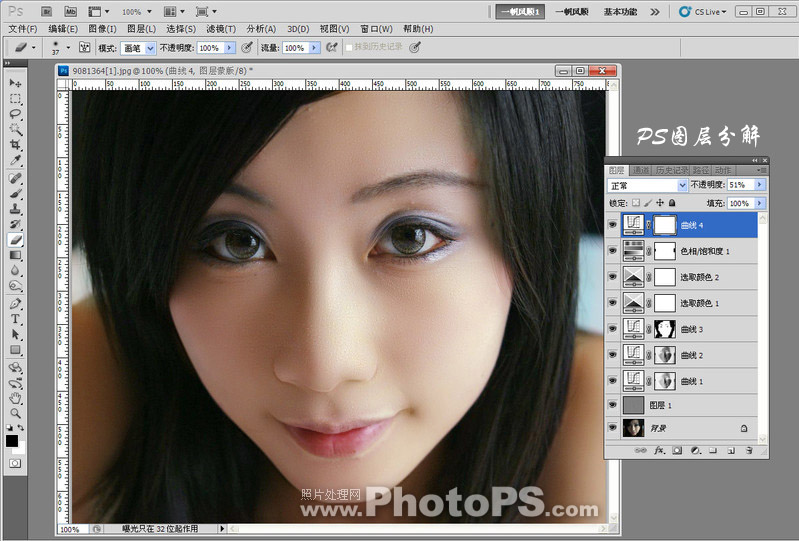The width and height of the screenshot is (799, 541).
Task: Toggle lock all padlock in layers panel
Action: pyautogui.click(x=672, y=203)
